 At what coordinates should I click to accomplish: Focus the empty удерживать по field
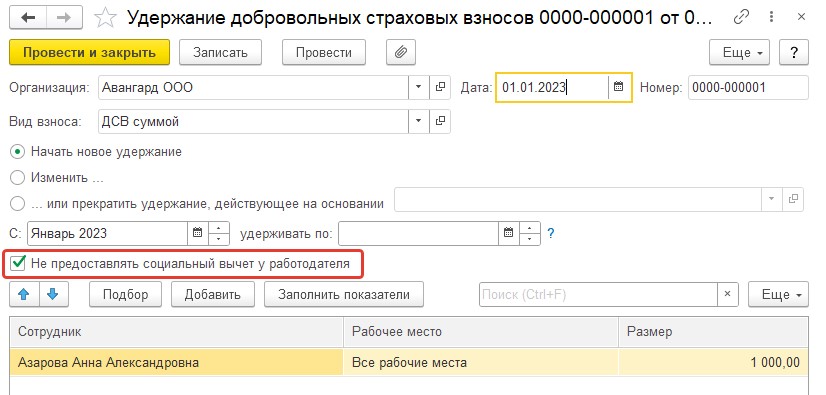pos(418,233)
